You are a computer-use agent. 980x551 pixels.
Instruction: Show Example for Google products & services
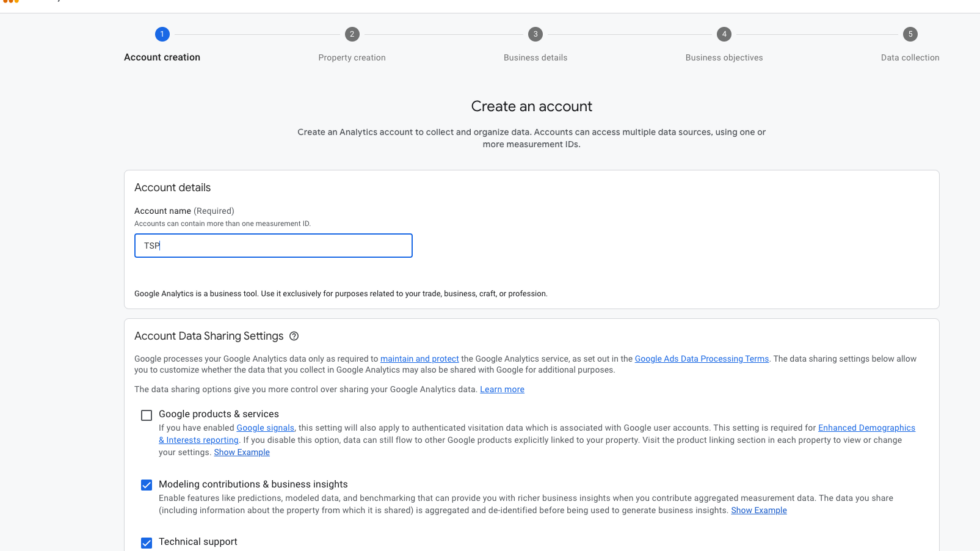point(242,452)
